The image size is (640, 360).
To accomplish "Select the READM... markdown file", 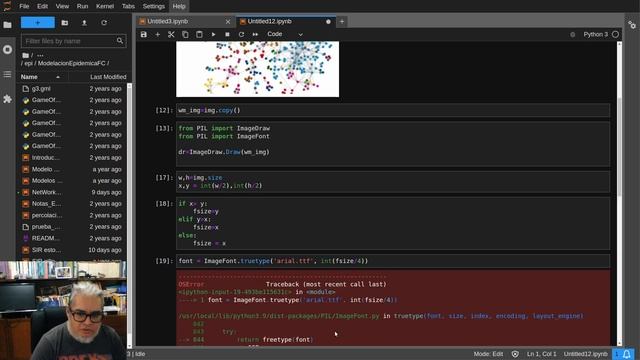I will tap(72, 238).
